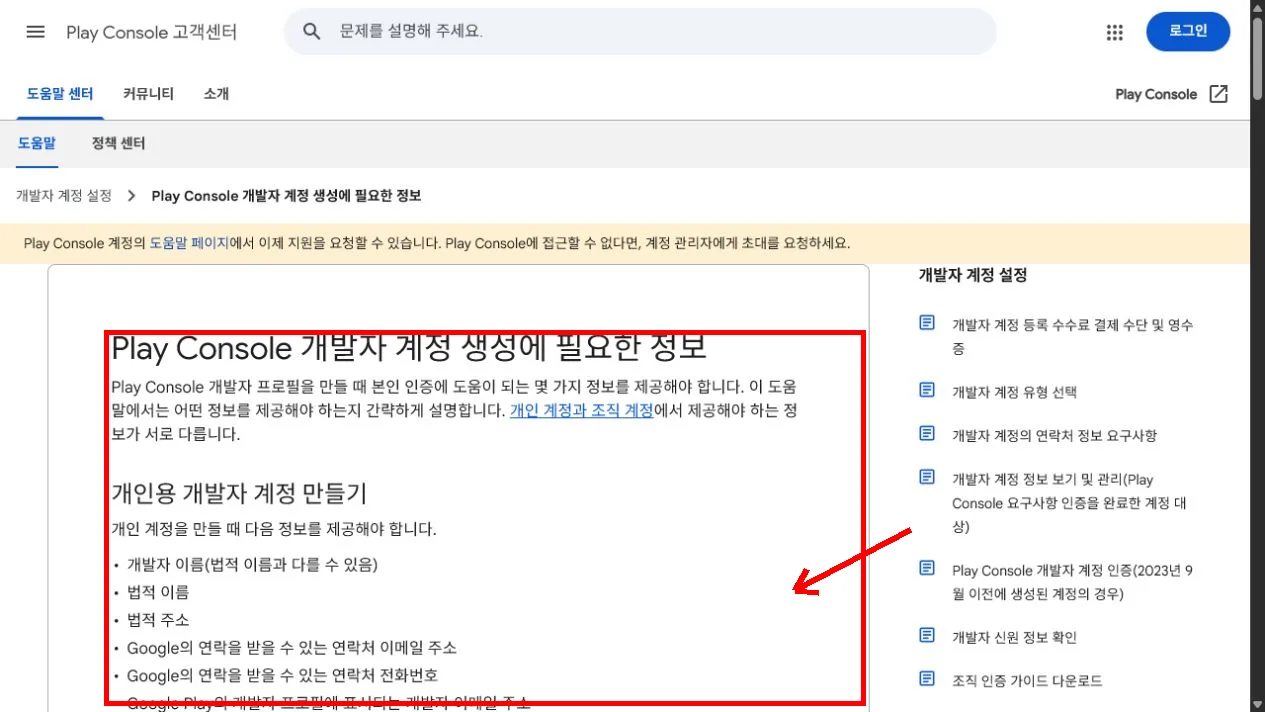Click the 법적 주소 list item
1265x712 pixels.
click(x=158, y=620)
